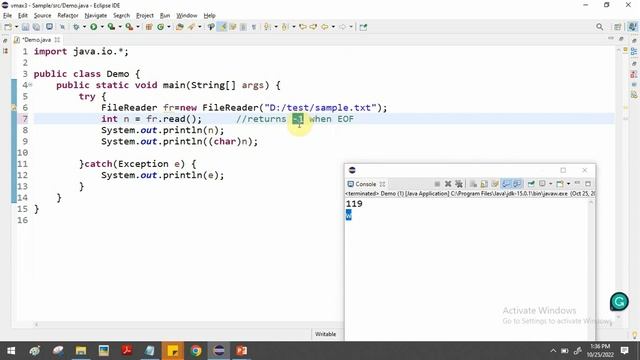Screen dimensions: 640x360
Task: Expand the Coverage dropdown arrow
Action: click(120, 27)
